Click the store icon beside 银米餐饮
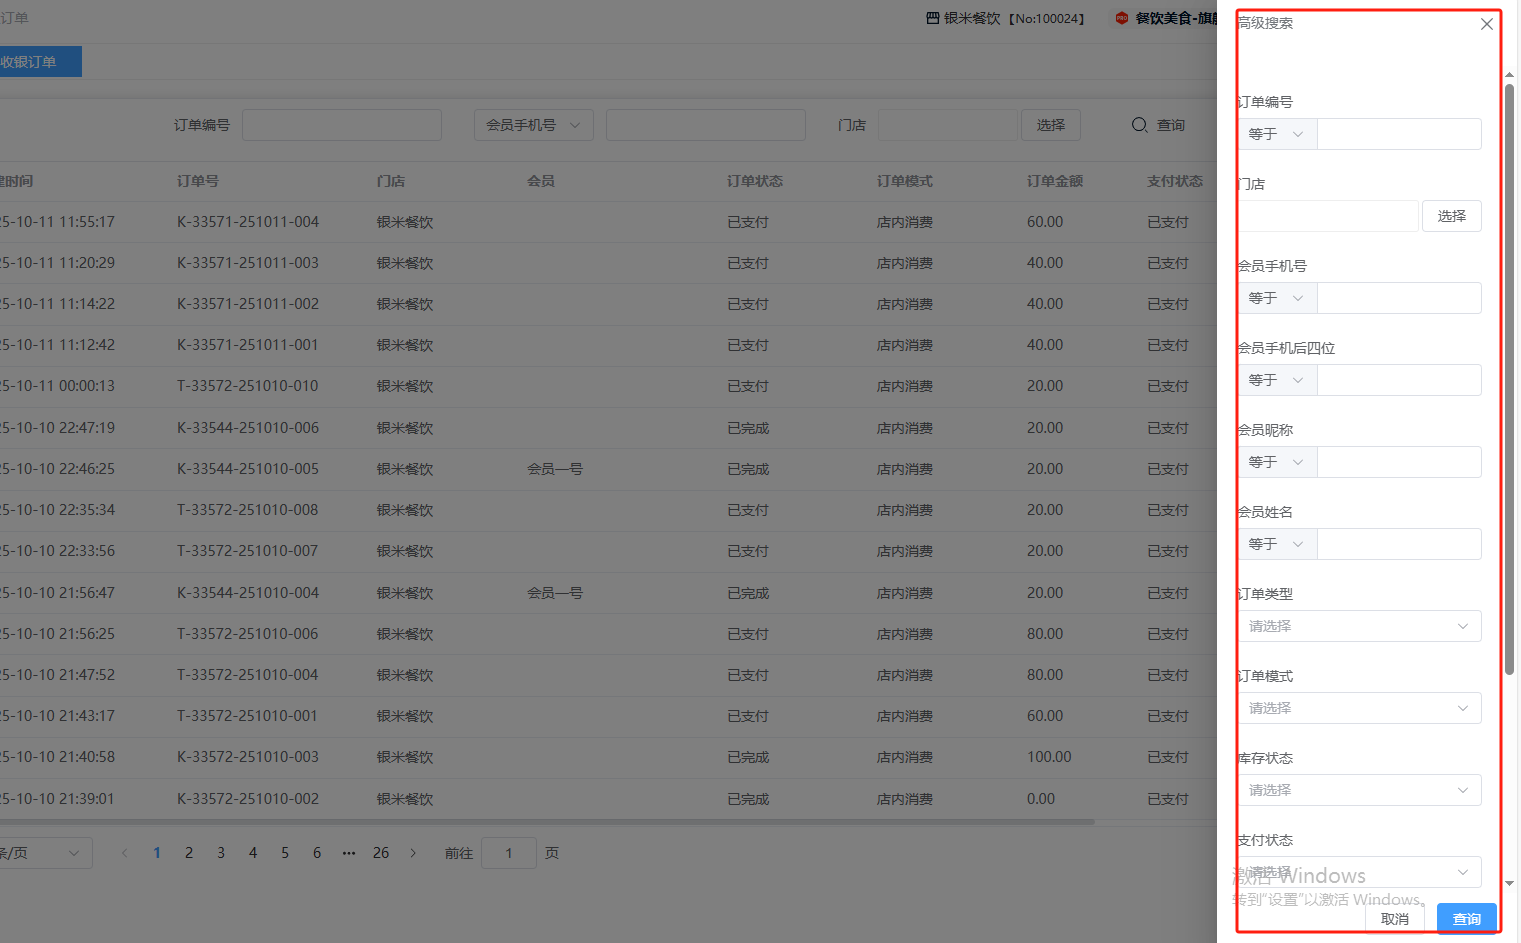1521x943 pixels. pos(932,18)
